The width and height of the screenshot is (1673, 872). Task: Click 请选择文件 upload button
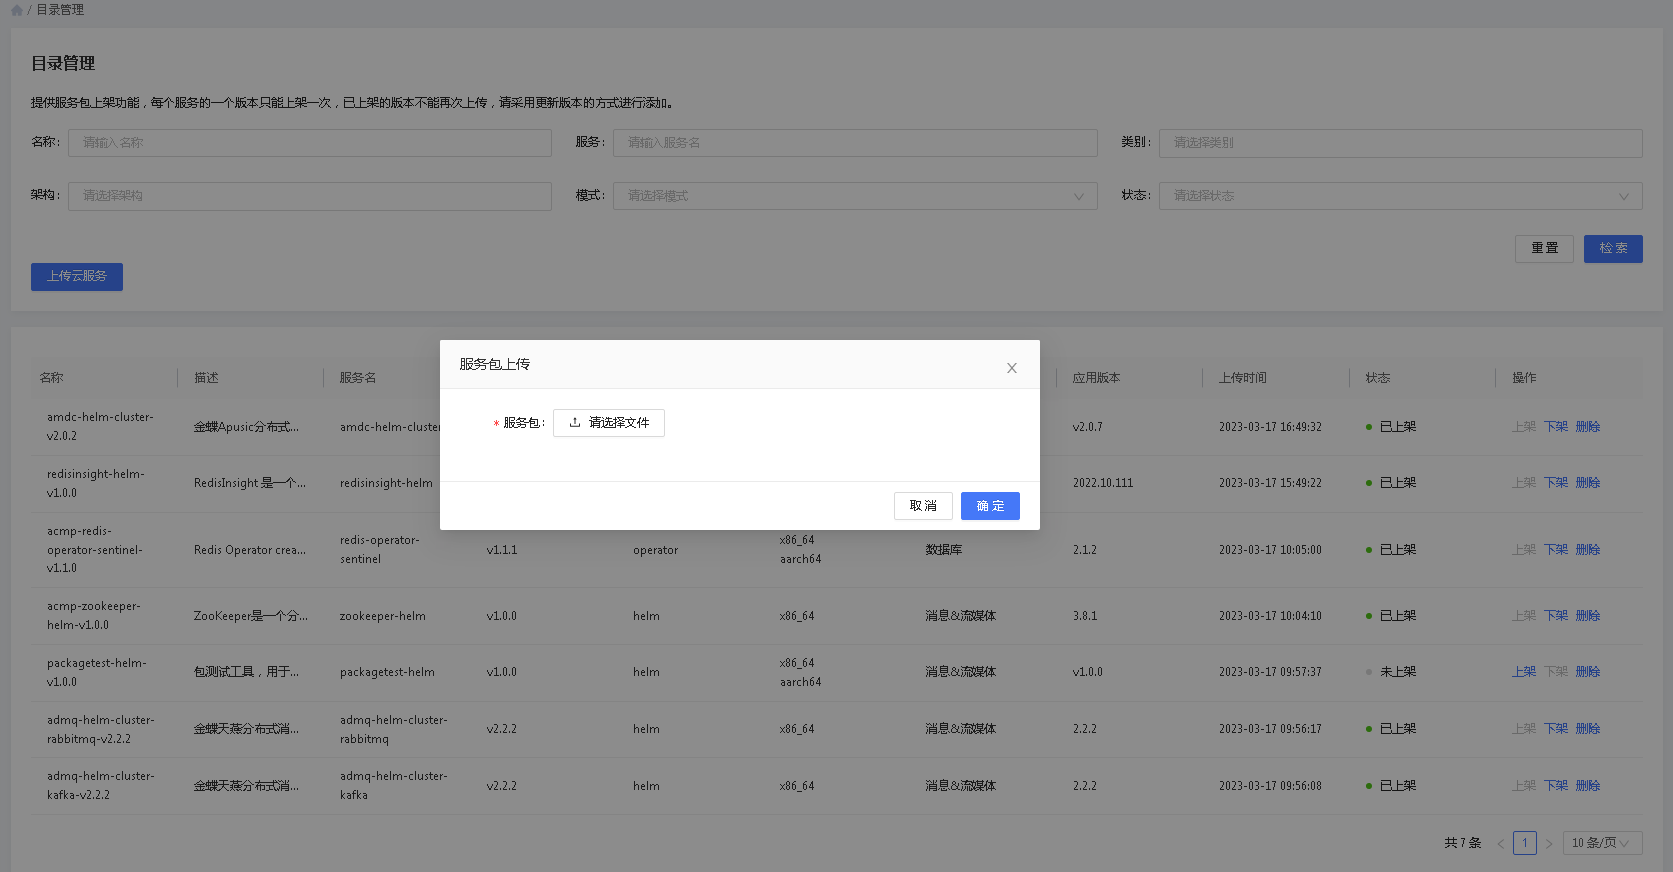[609, 423]
